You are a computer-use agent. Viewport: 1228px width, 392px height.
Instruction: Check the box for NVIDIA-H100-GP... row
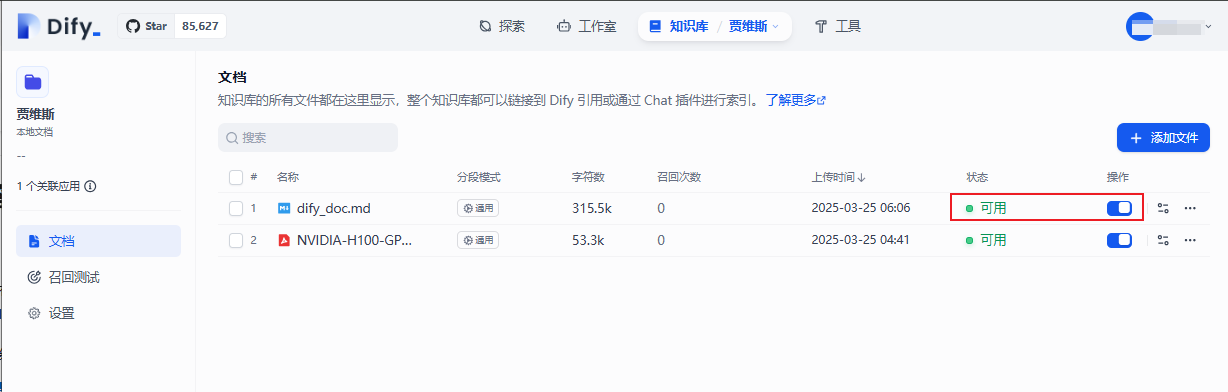pyautogui.click(x=236, y=240)
